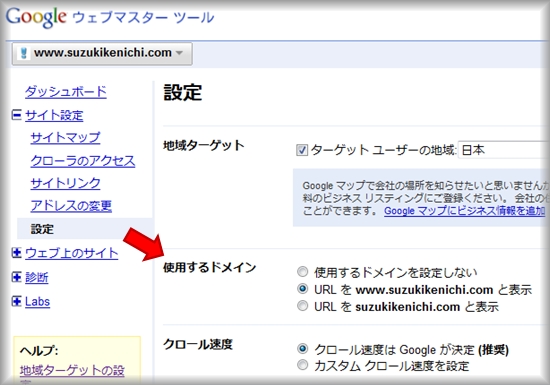Click the 設定 page heading
550x385 pixels.
(183, 93)
